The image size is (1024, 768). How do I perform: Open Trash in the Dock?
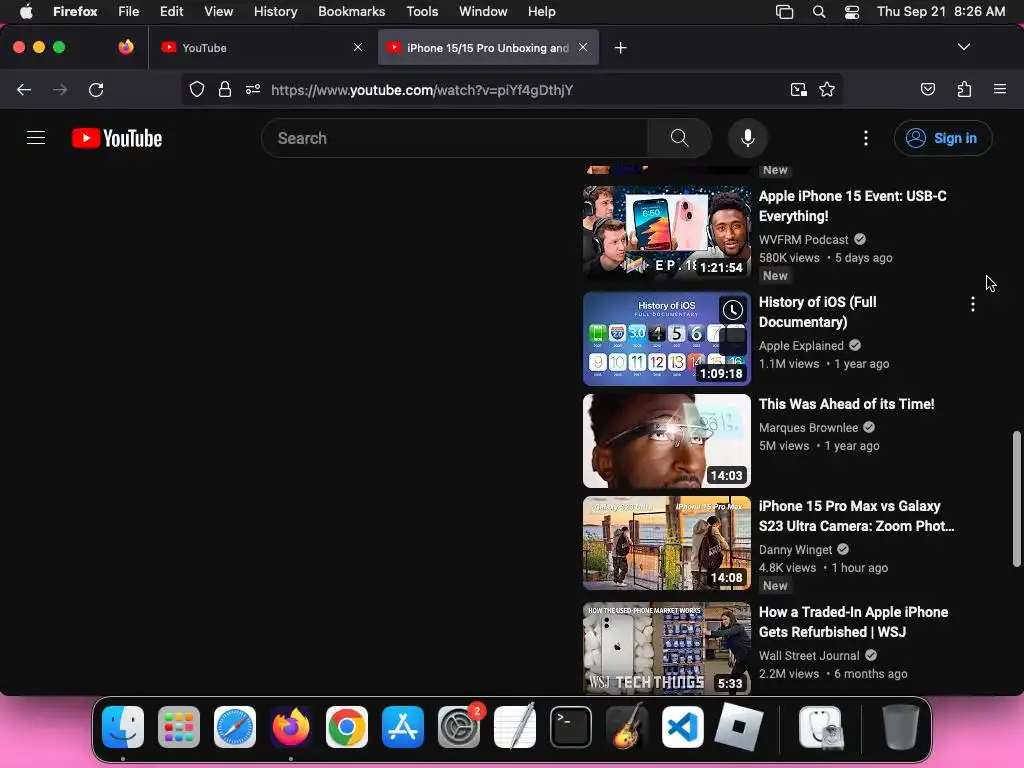click(x=900, y=727)
